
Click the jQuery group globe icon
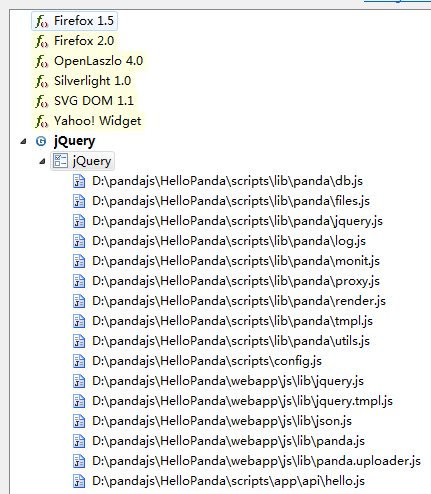coord(41,141)
